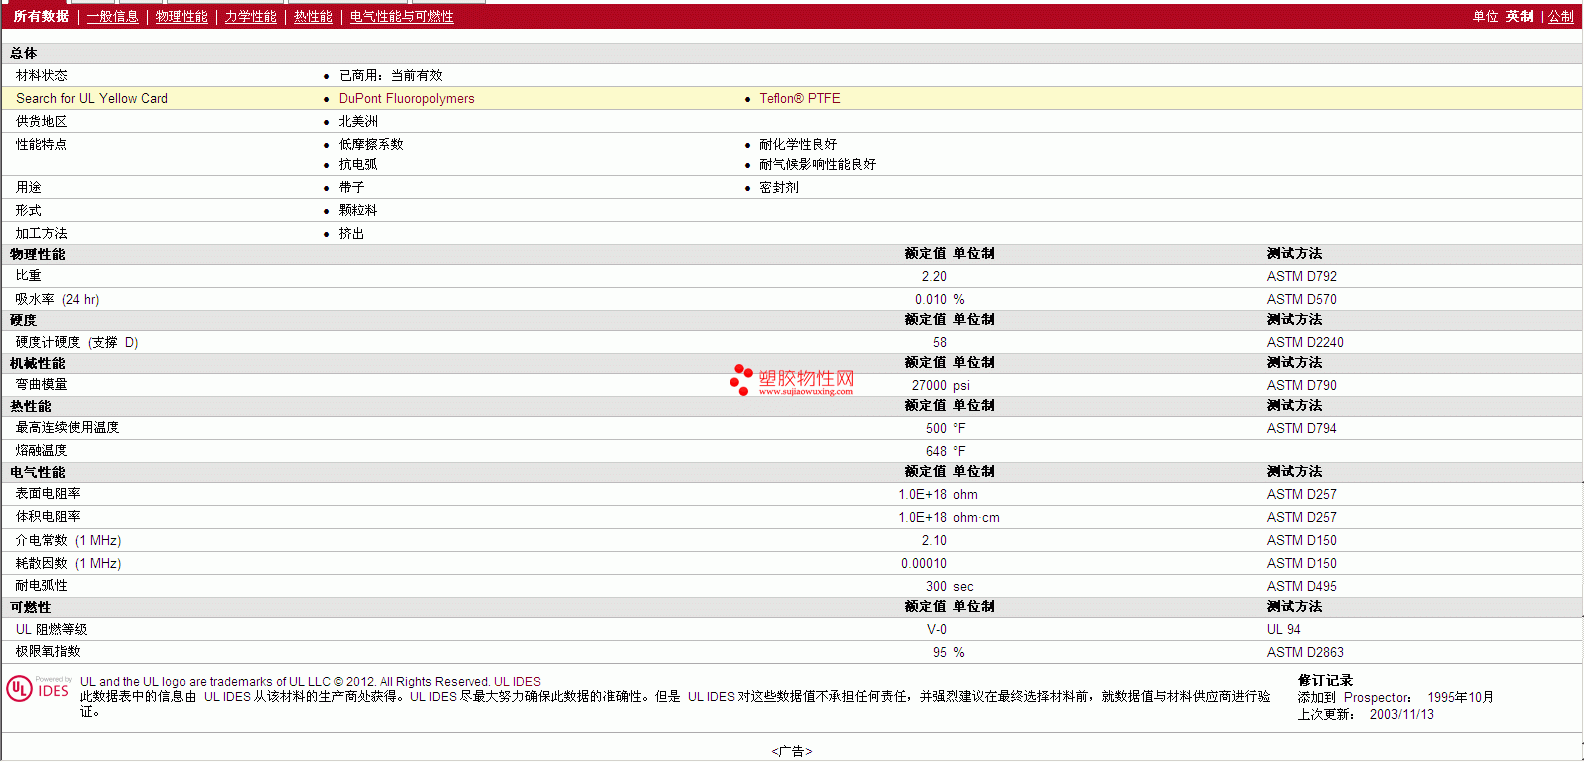This screenshot has height=762, width=1584.
Task: Click the 密封剂 usage entry
Action: coord(779,188)
